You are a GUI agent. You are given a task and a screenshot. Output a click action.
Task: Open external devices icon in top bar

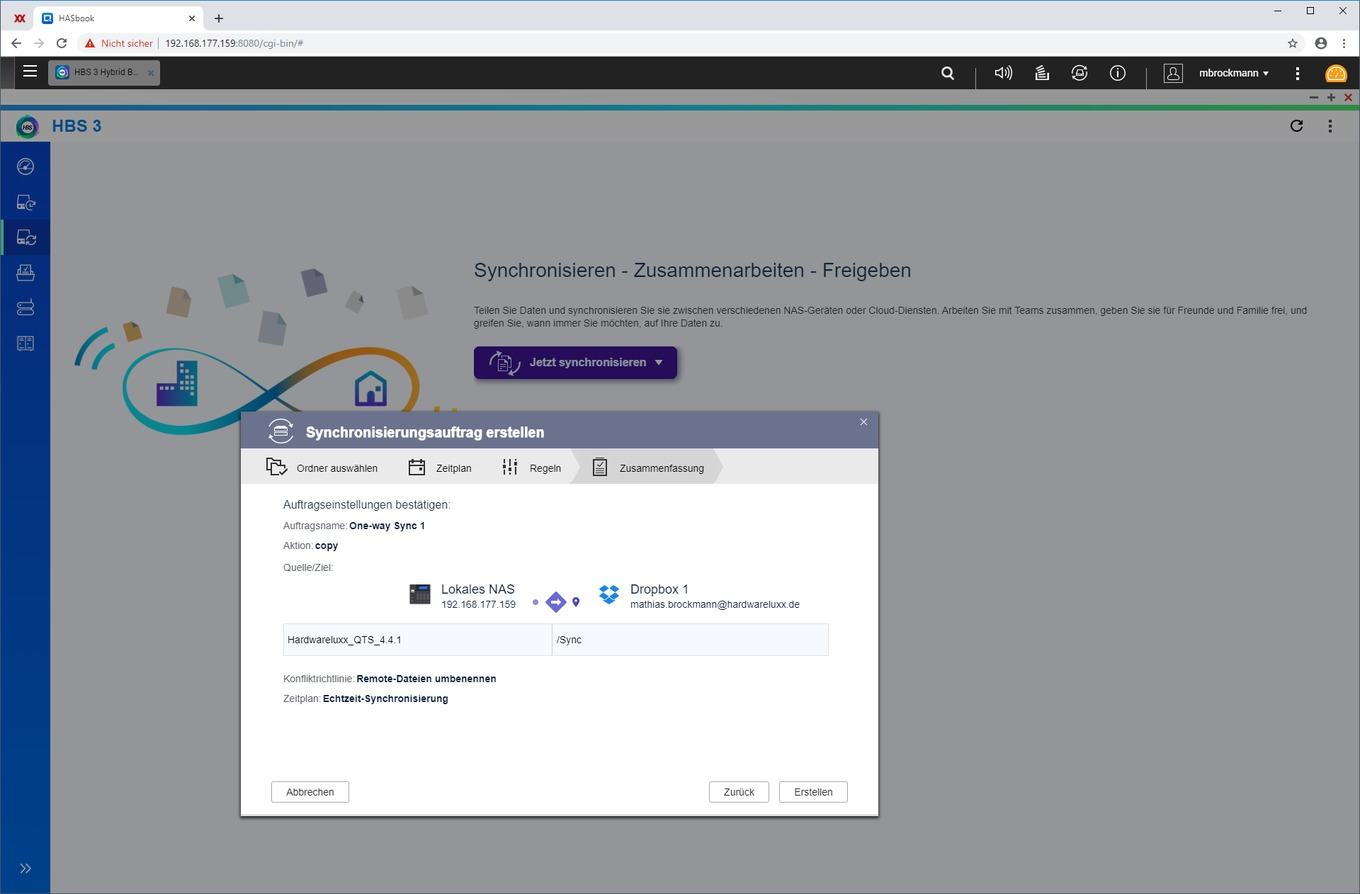pyautogui.click(x=1079, y=73)
